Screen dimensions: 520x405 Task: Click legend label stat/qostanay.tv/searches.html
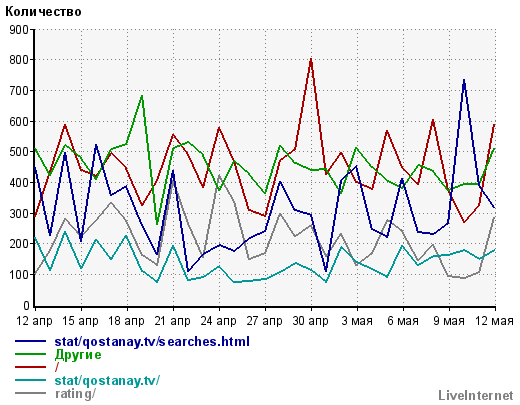coord(152,342)
